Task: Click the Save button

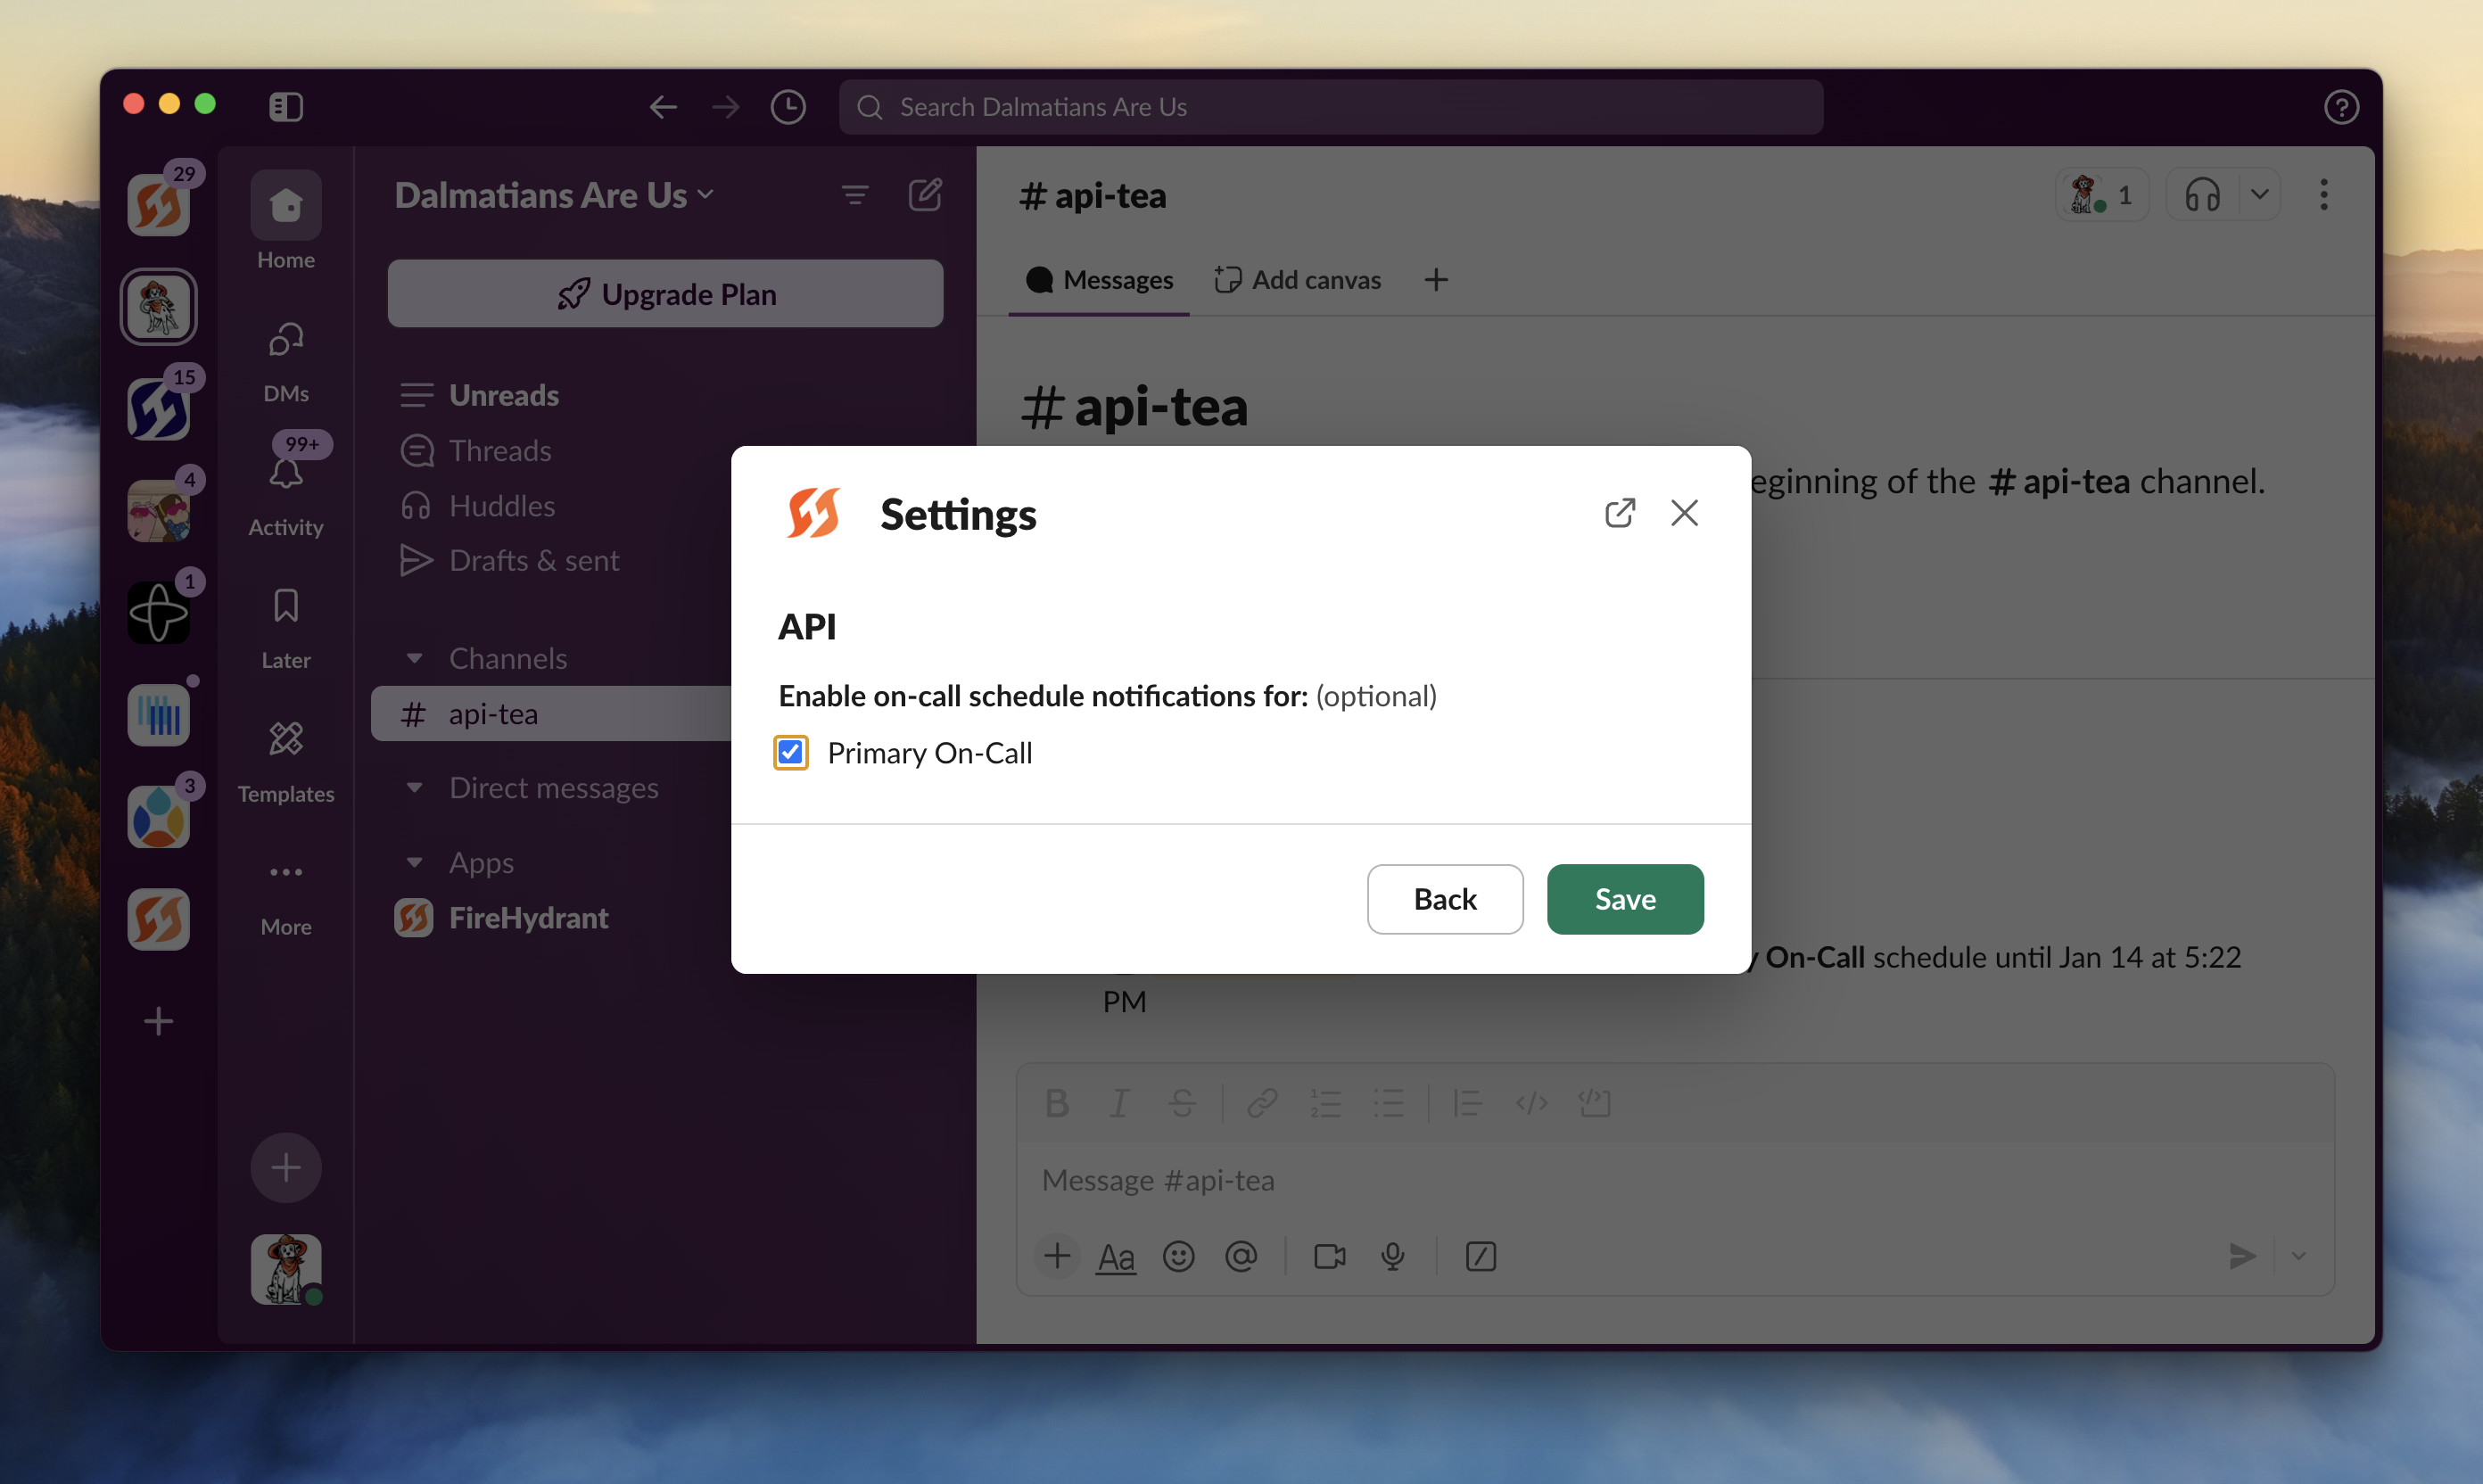Action: [x=1624, y=899]
